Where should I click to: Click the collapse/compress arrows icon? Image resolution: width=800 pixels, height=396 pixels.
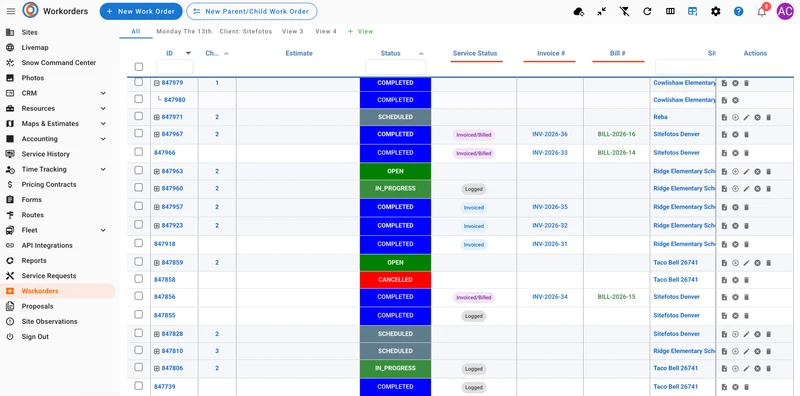(x=602, y=11)
